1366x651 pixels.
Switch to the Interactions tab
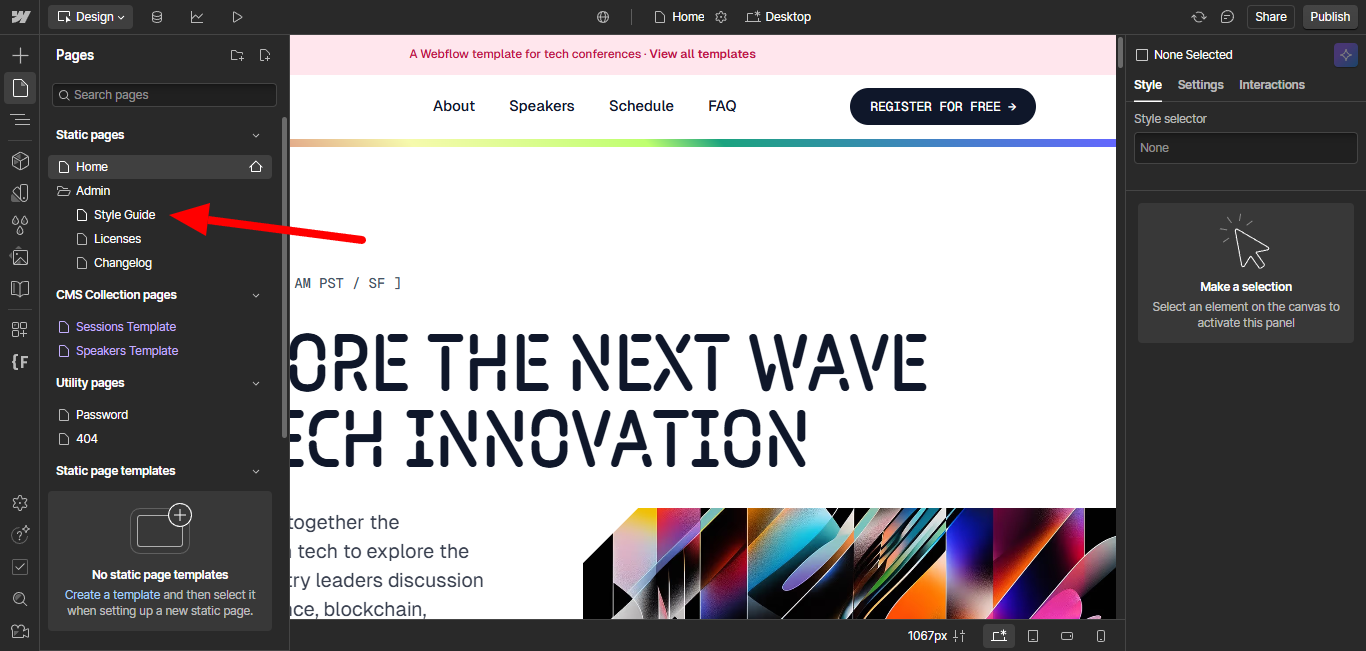click(1272, 85)
